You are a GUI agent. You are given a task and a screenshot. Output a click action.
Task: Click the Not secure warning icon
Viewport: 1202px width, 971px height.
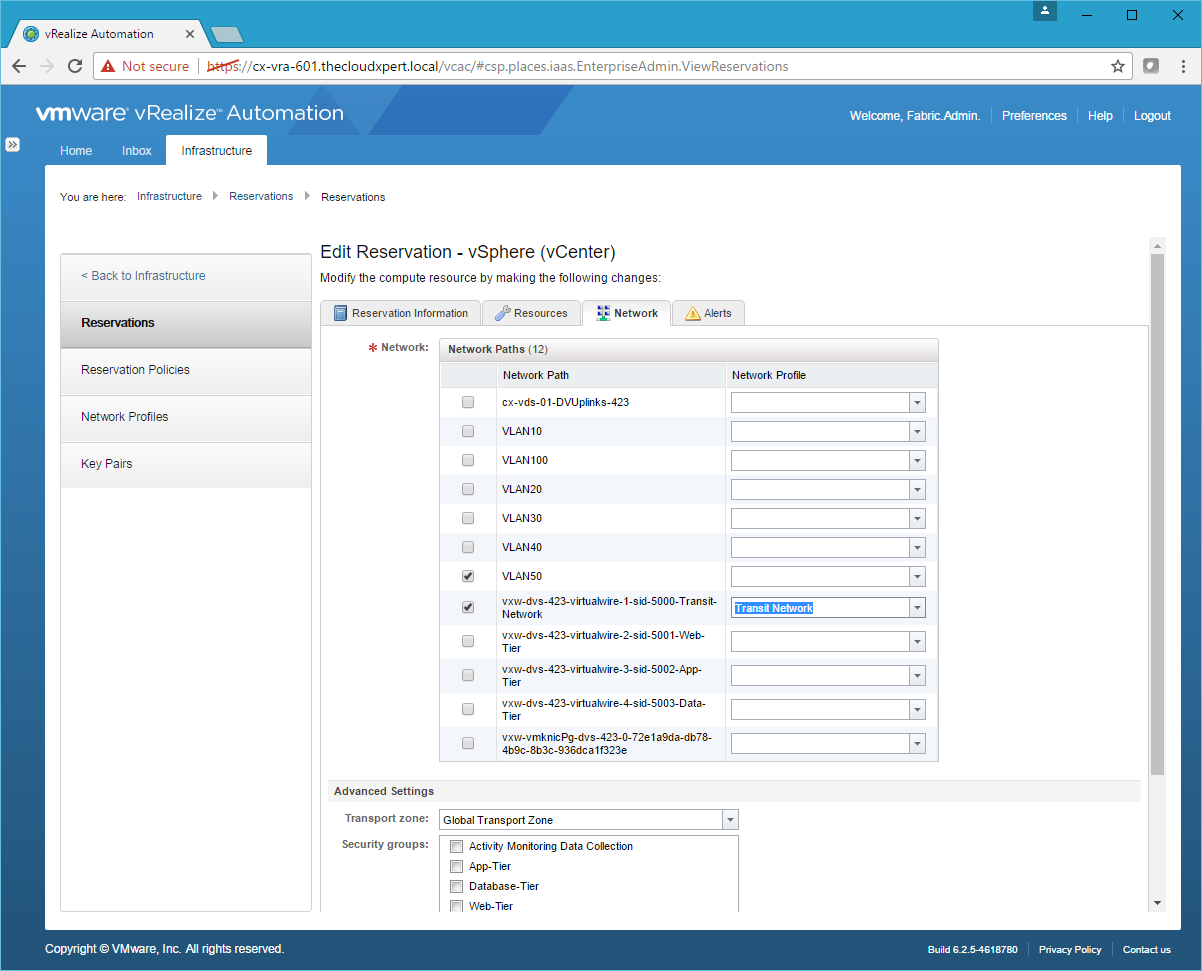108,66
